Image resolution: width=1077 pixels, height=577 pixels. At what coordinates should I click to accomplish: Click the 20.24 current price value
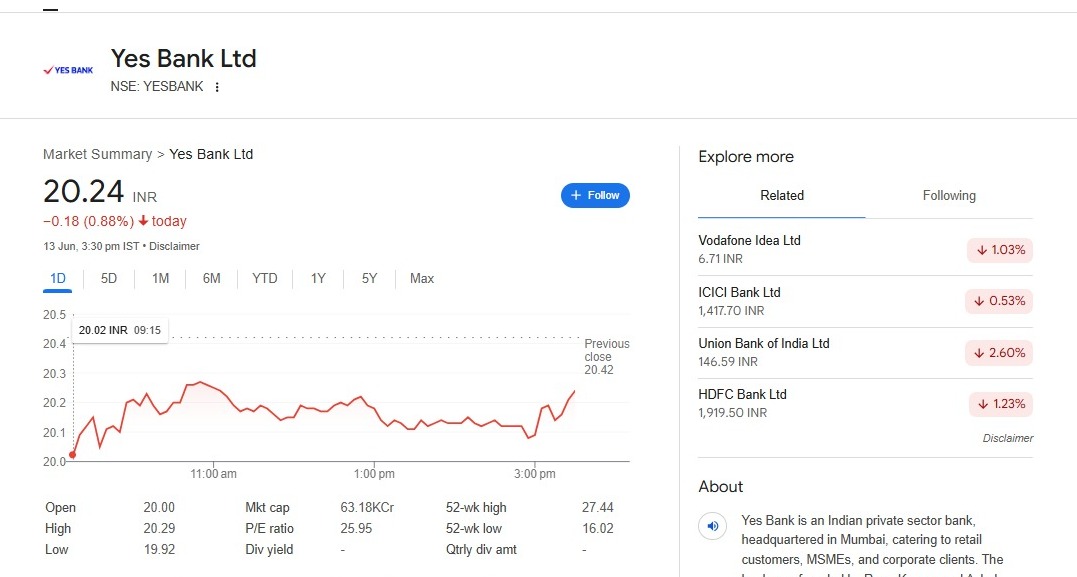[83, 192]
